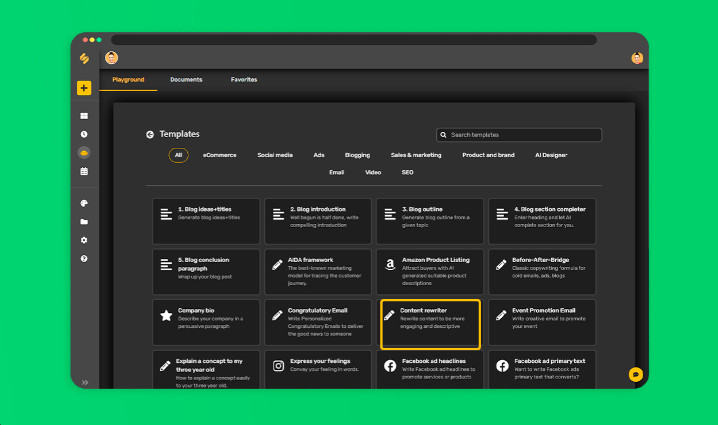Select the eCommerce category filter
Image resolution: width=718 pixels, height=425 pixels.
219,155
